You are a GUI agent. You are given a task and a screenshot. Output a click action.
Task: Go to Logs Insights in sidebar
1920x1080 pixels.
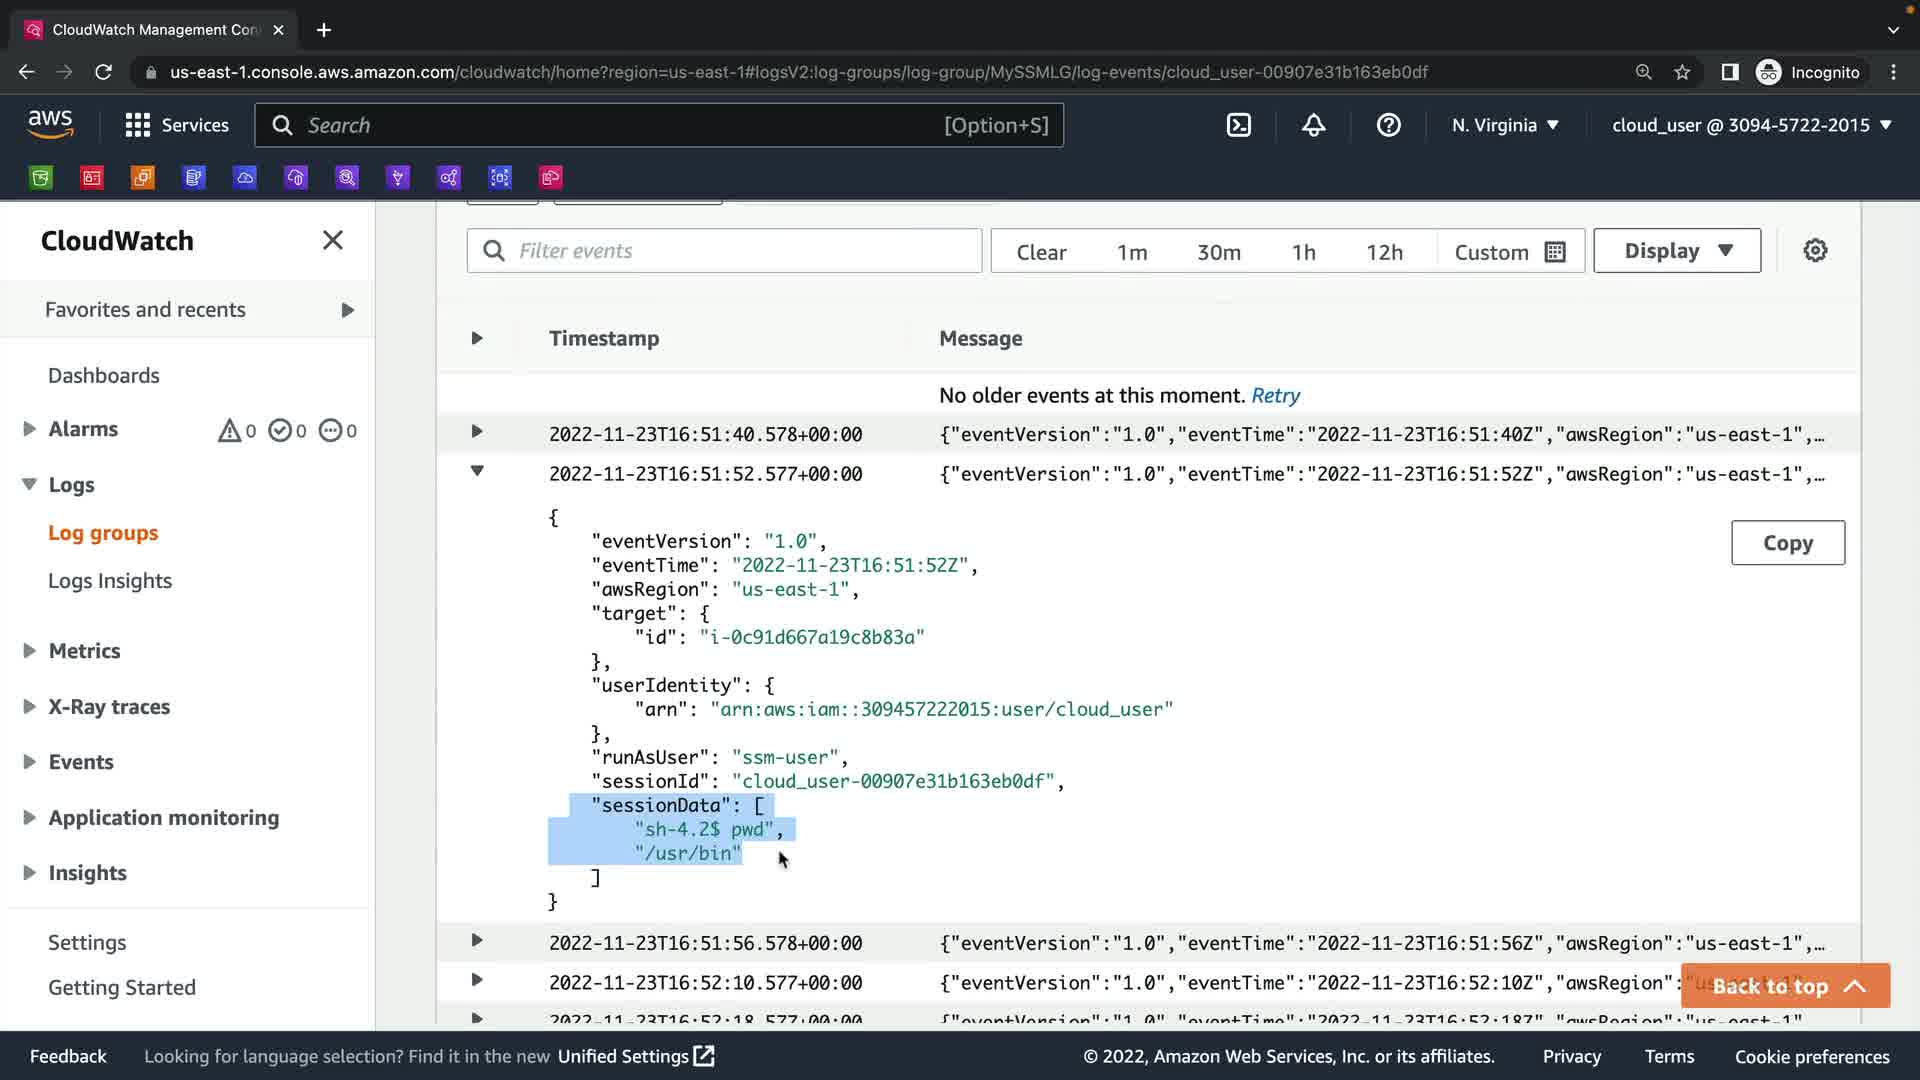pyautogui.click(x=110, y=581)
